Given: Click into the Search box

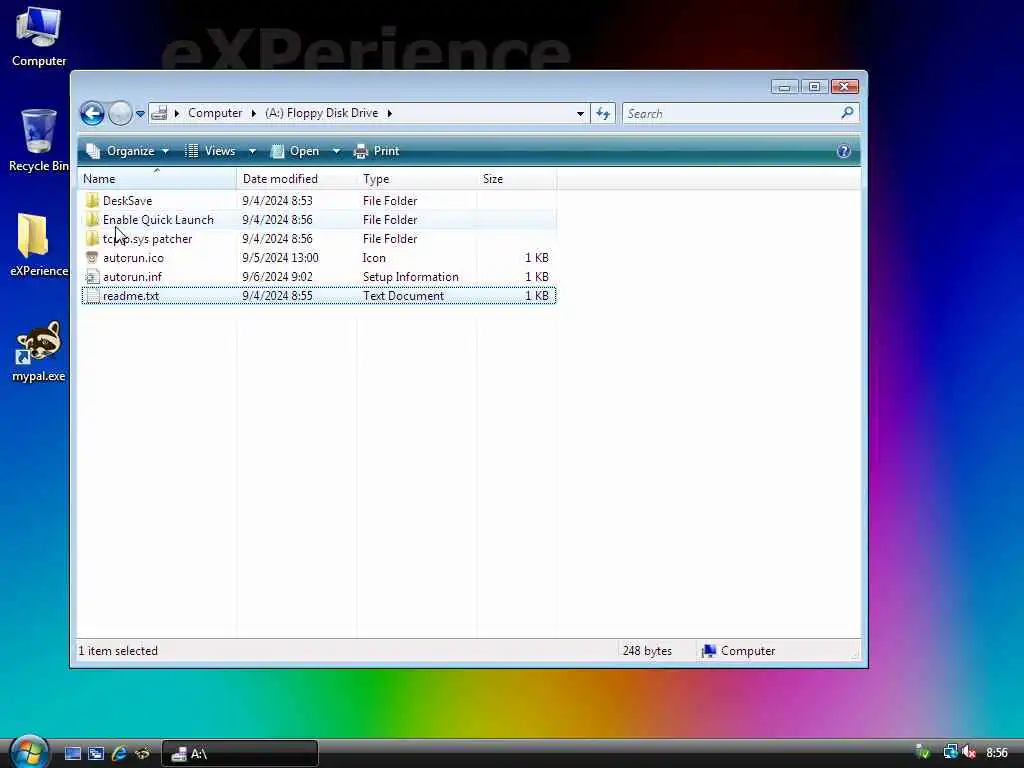Looking at the screenshot, I should tap(730, 114).
